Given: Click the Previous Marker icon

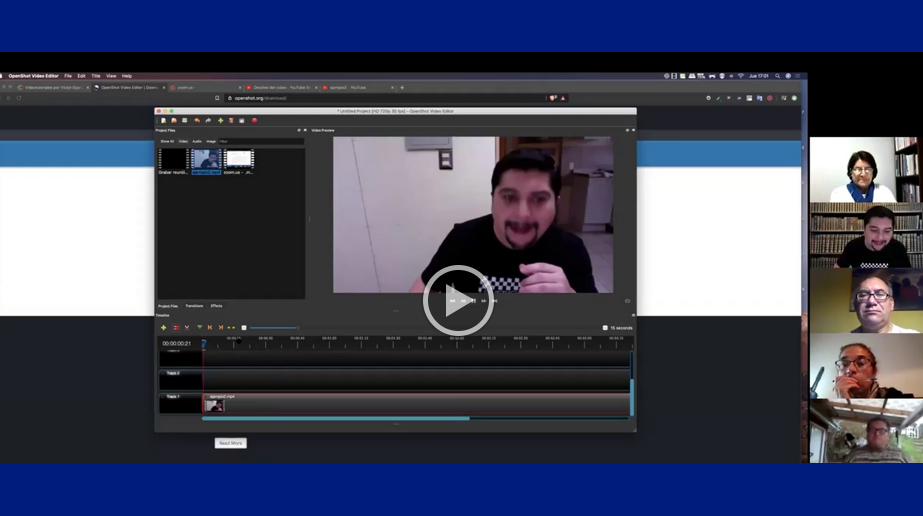Looking at the screenshot, I should tap(210, 328).
